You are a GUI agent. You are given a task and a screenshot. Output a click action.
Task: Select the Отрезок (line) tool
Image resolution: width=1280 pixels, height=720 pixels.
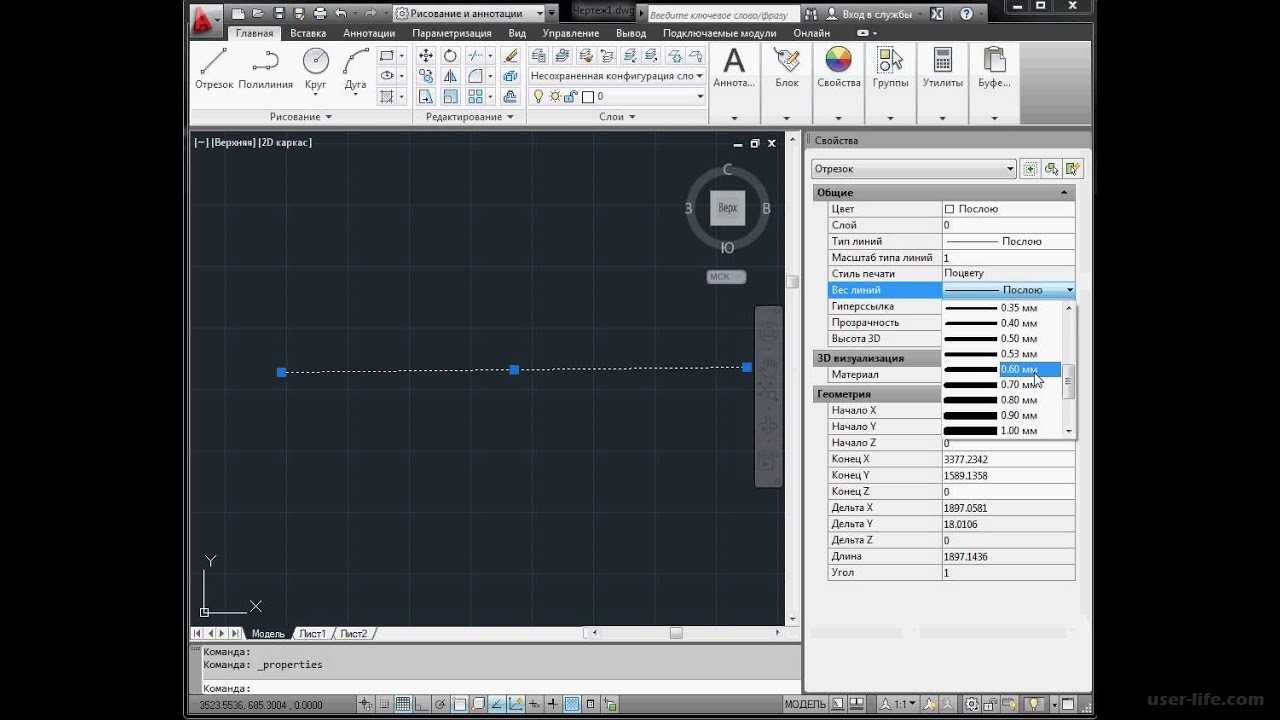(x=214, y=70)
